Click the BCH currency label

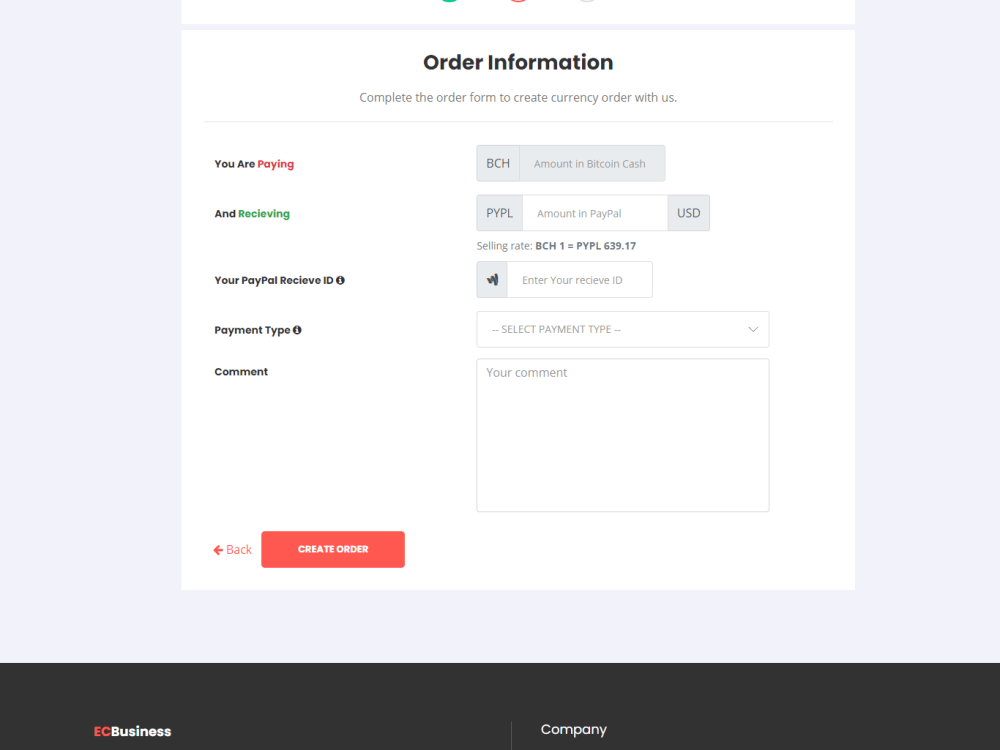coord(498,163)
